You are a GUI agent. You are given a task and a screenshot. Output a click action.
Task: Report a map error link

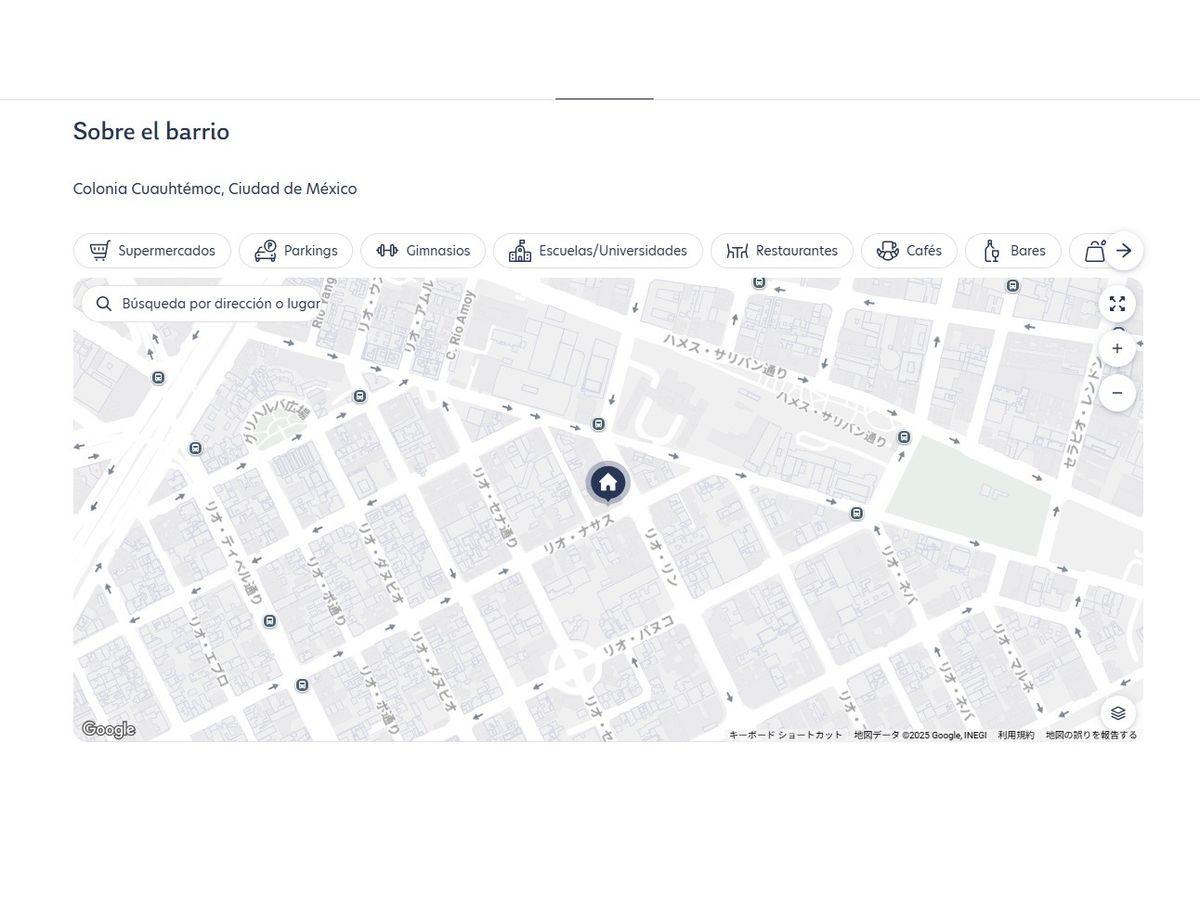pyautogui.click(x=1091, y=735)
